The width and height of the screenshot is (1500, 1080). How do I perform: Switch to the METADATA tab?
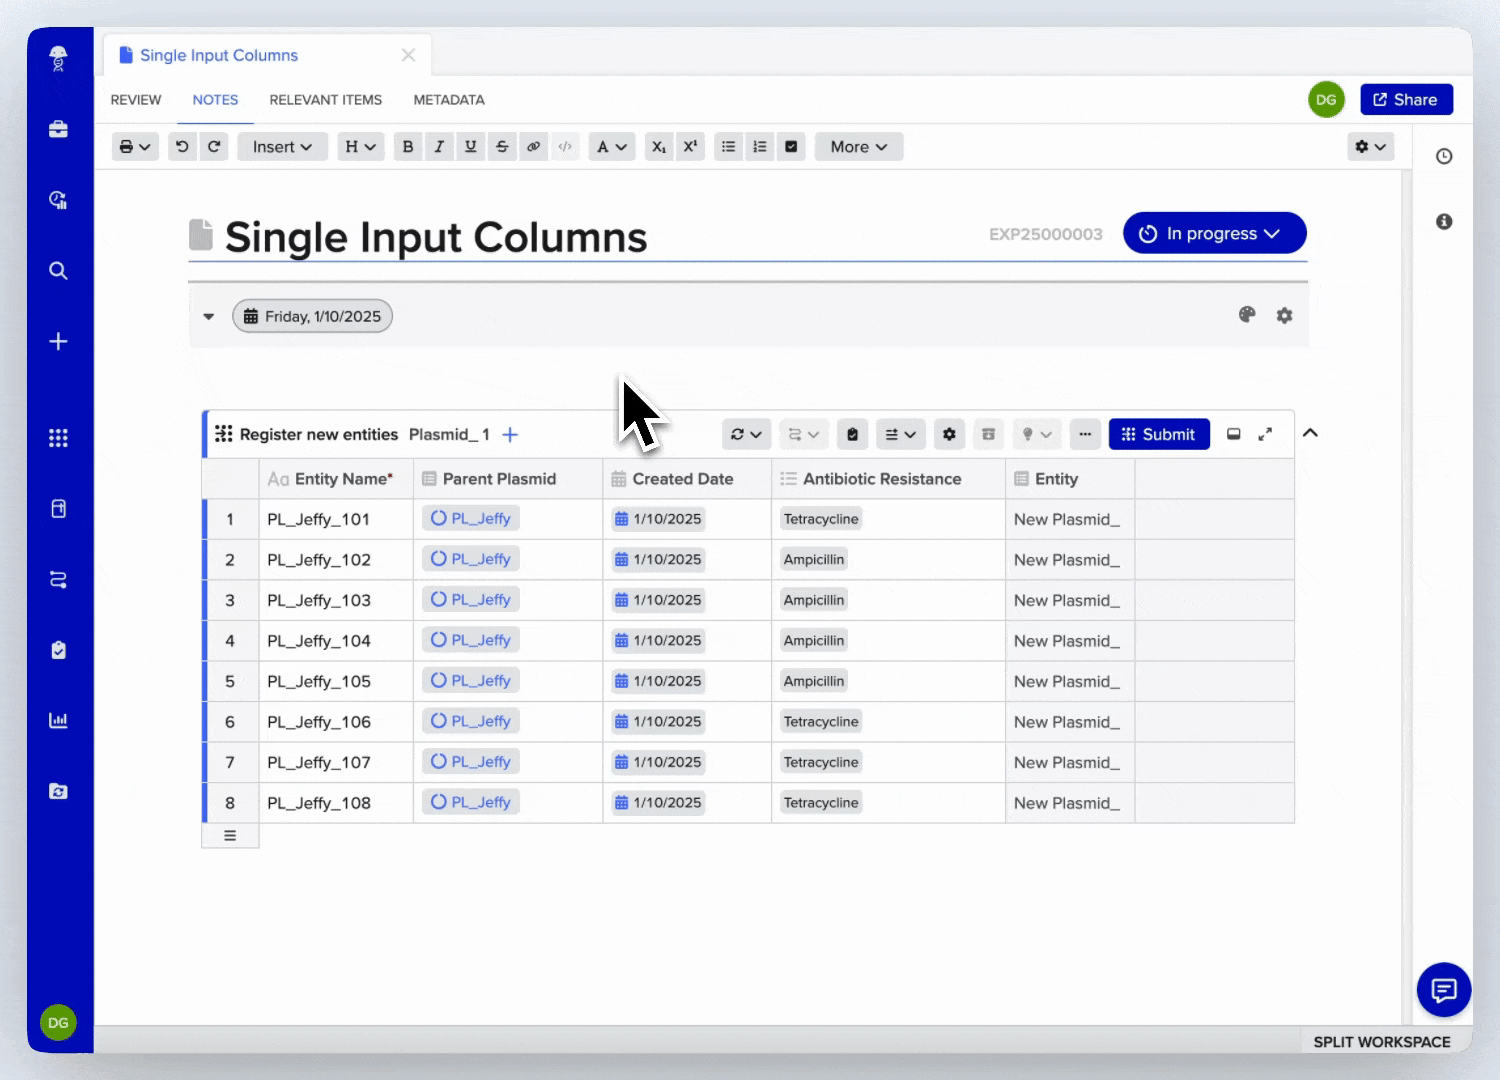click(449, 100)
